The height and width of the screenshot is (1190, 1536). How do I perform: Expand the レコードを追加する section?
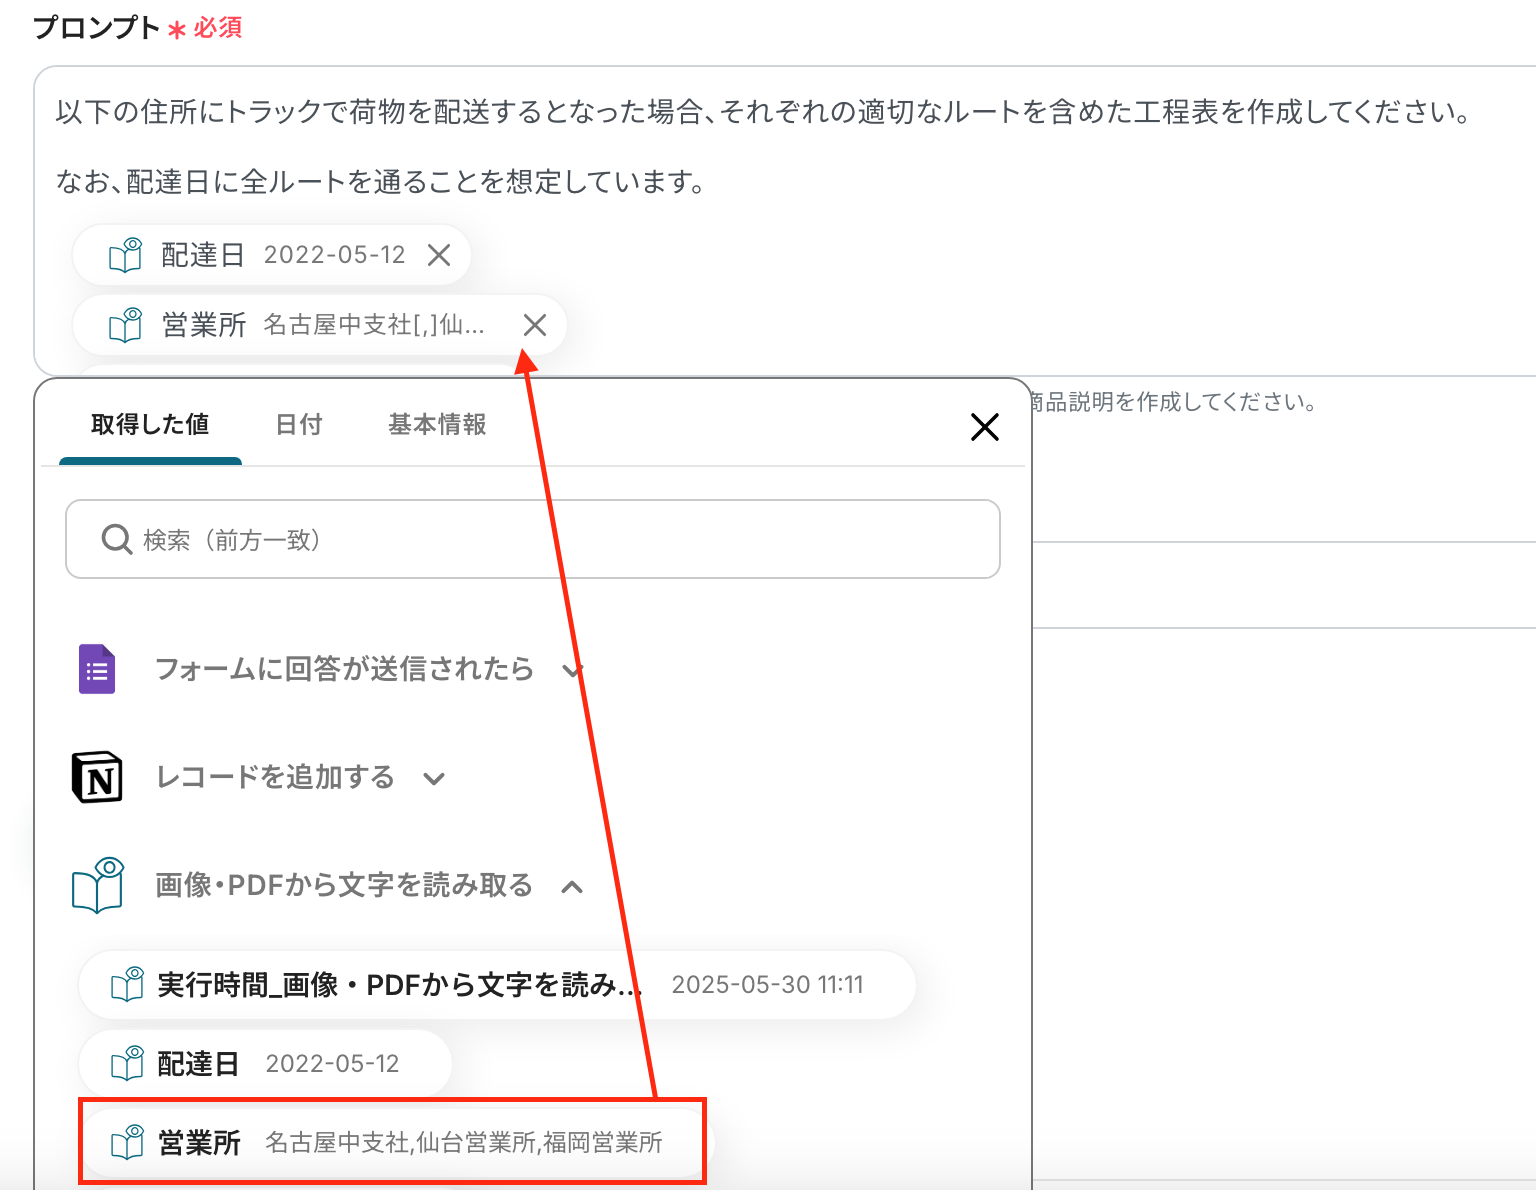(434, 778)
